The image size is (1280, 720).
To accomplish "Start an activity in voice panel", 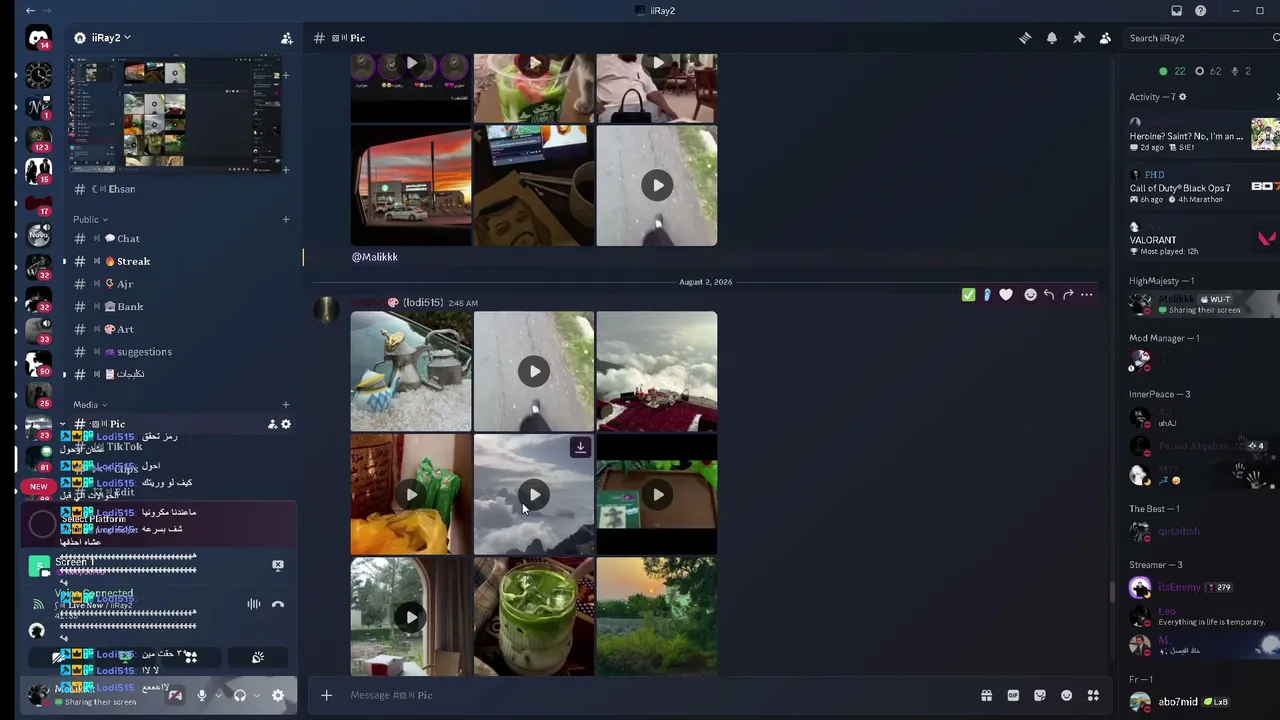I will [191, 657].
